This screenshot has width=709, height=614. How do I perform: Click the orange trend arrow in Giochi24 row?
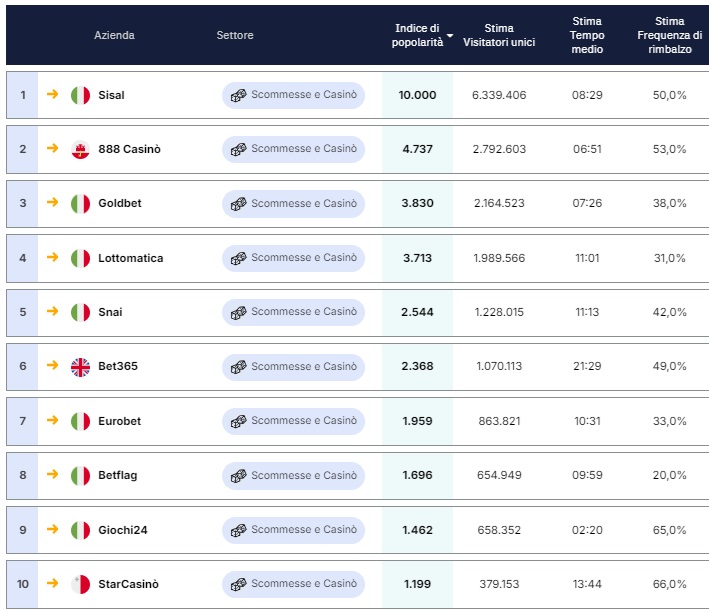[x=52, y=529]
